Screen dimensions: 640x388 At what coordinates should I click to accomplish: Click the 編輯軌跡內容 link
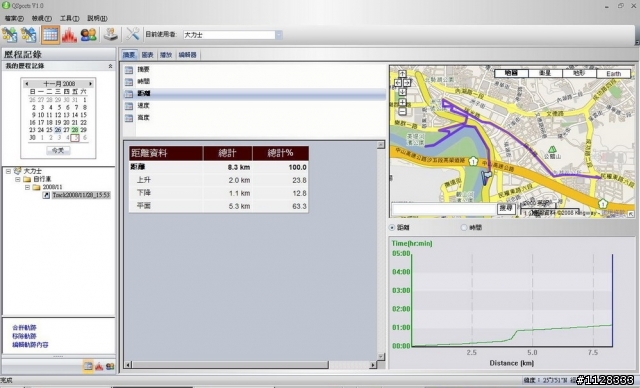(30, 345)
